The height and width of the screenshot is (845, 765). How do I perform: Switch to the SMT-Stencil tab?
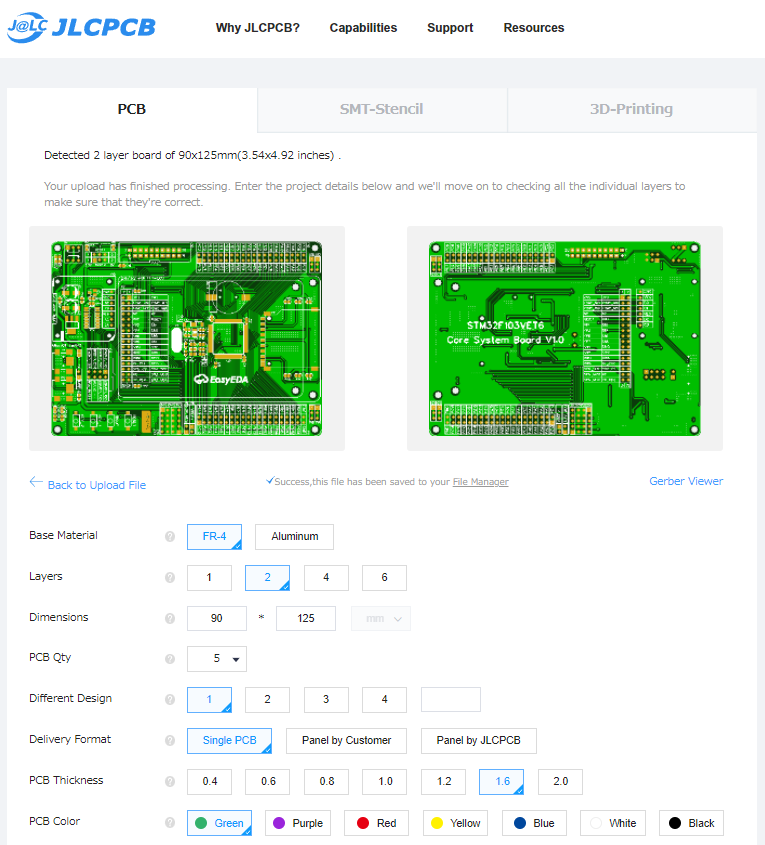[382, 109]
